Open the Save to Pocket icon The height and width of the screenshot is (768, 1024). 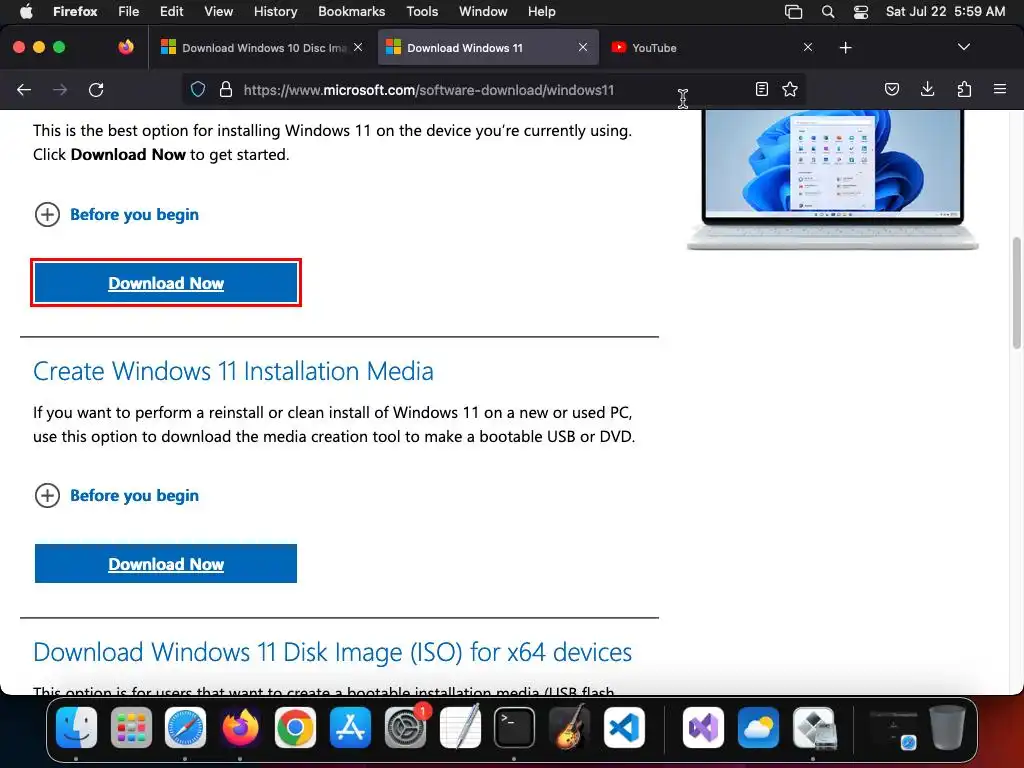click(891, 89)
